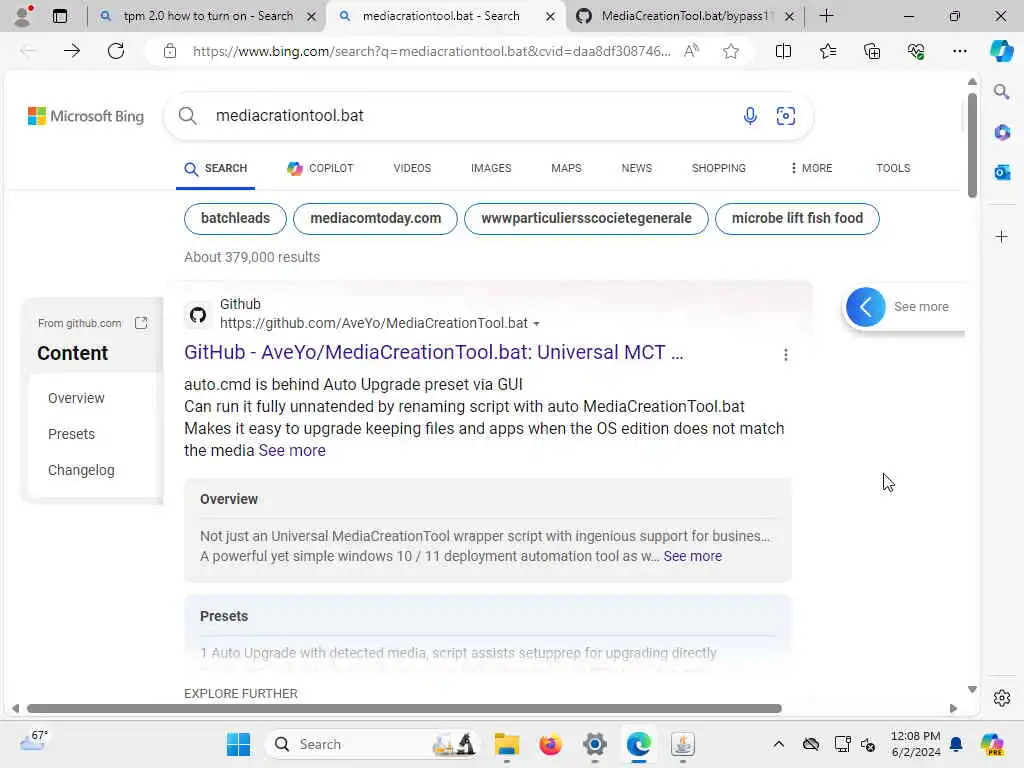
Task: Click the scroll-down arrow of page
Action: (972, 690)
